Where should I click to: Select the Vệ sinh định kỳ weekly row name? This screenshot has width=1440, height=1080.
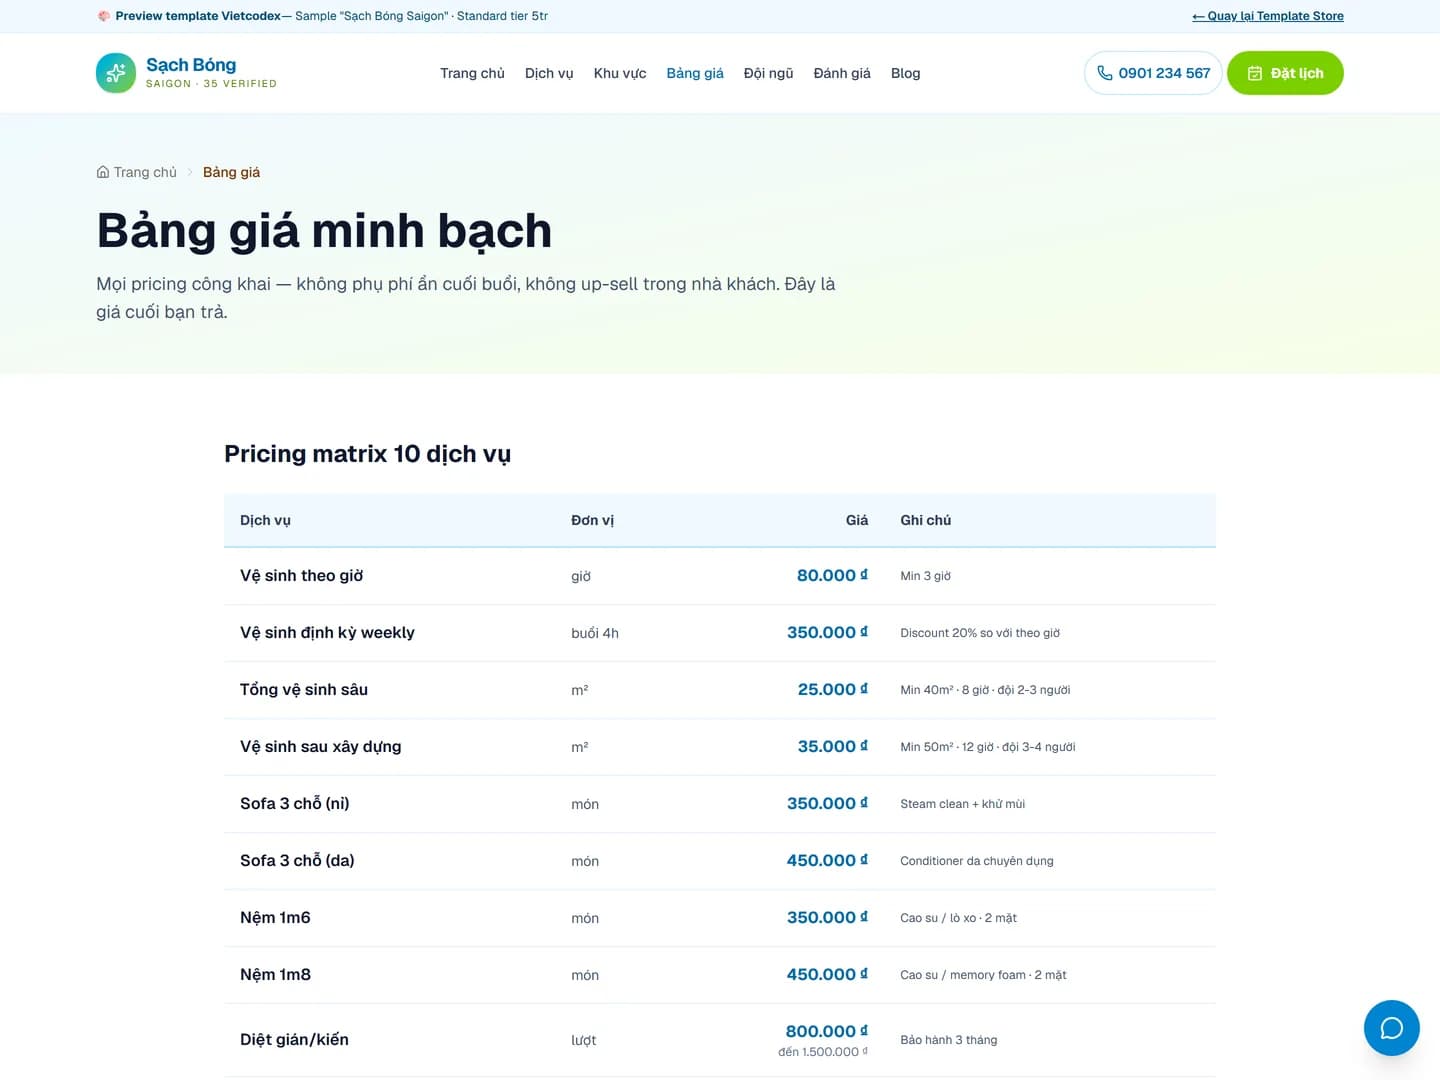click(327, 633)
